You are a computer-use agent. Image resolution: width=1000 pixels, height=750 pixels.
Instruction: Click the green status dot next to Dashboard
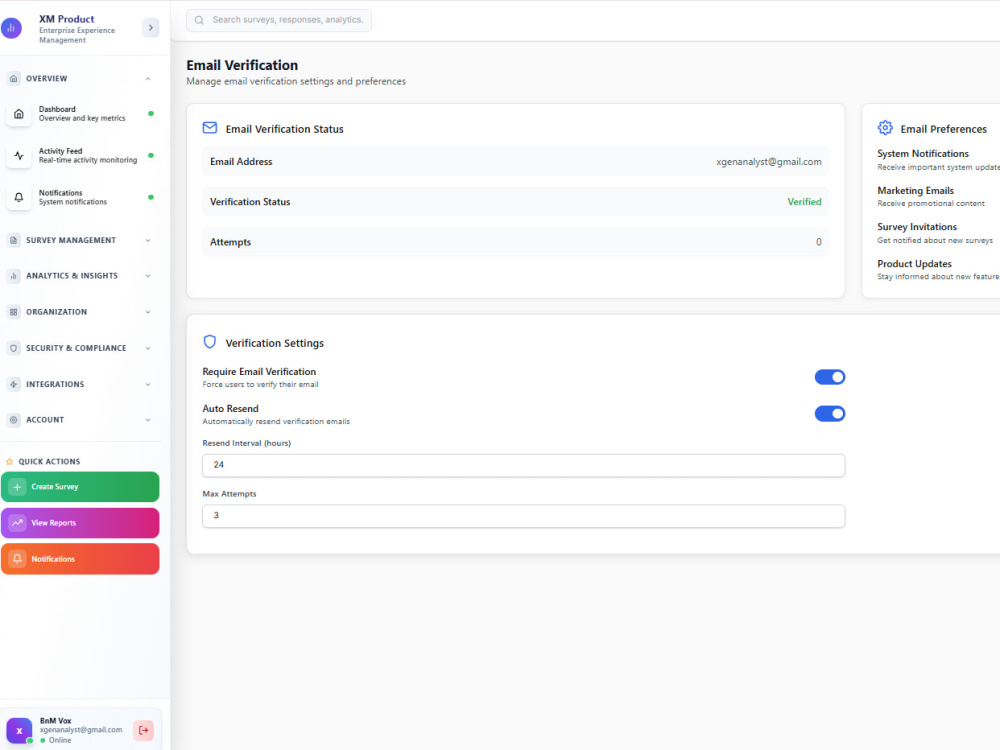coord(151,114)
